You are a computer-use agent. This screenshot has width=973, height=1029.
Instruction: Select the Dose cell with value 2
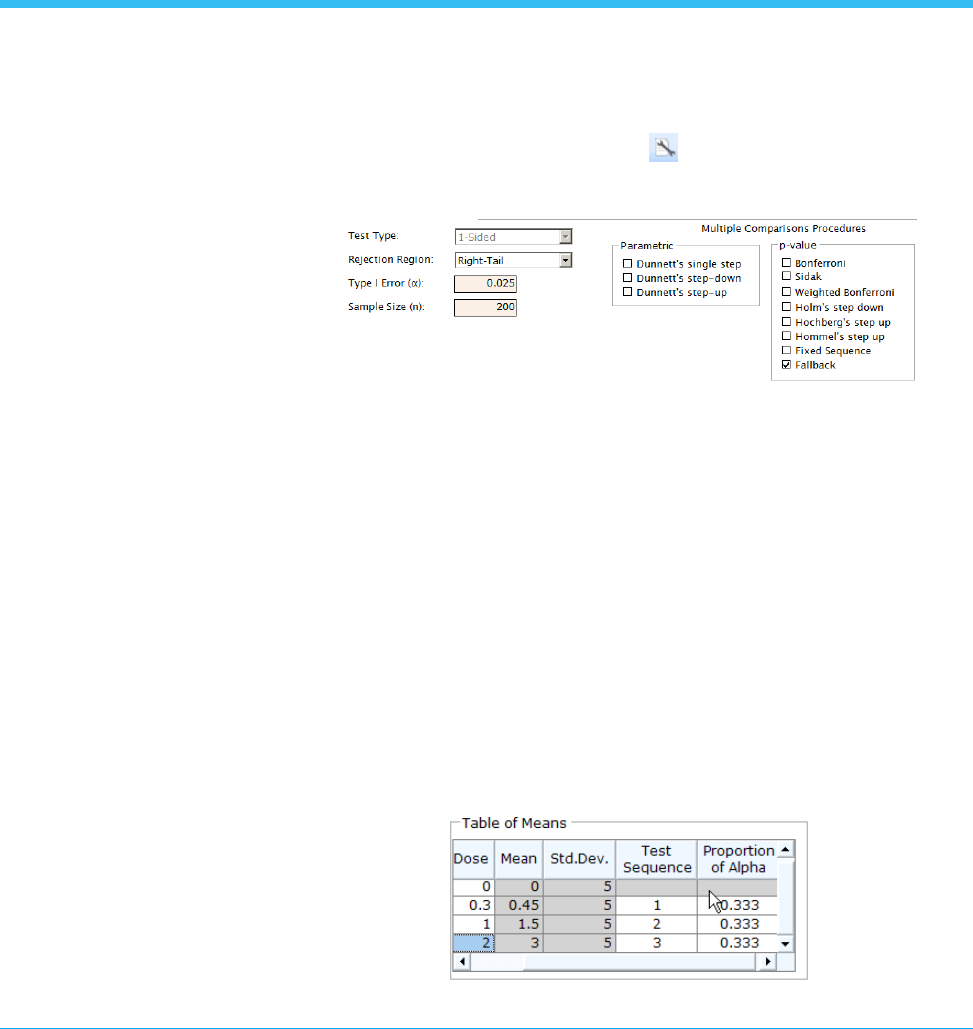click(473, 943)
